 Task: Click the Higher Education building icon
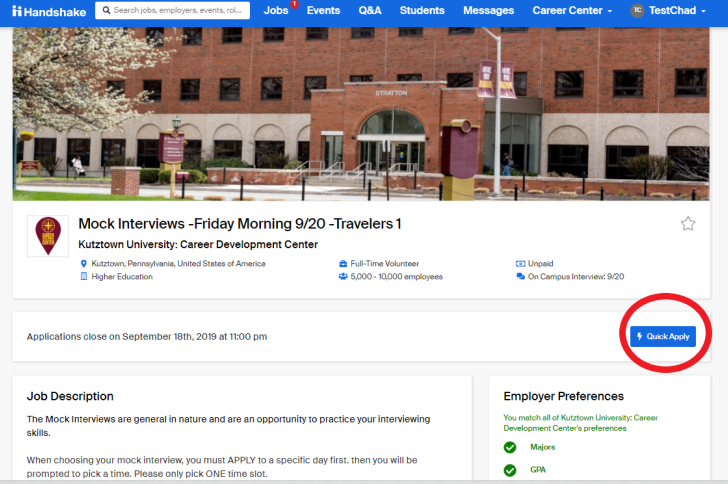coord(84,277)
